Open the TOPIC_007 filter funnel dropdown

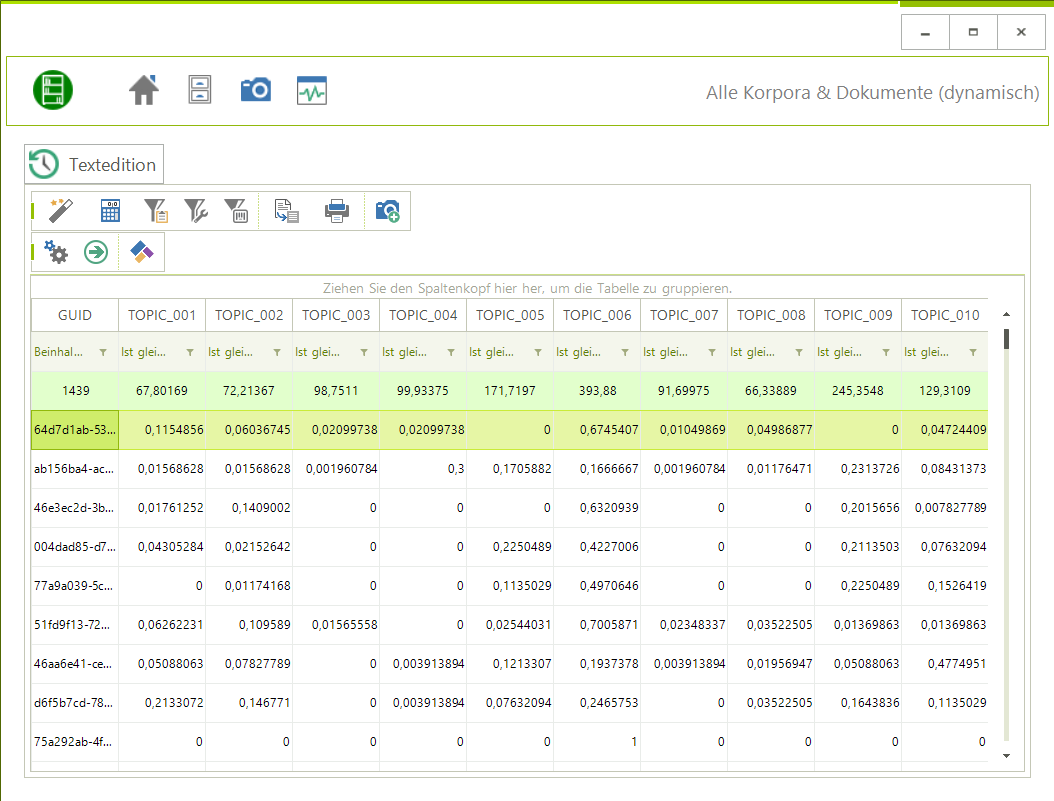(x=712, y=352)
